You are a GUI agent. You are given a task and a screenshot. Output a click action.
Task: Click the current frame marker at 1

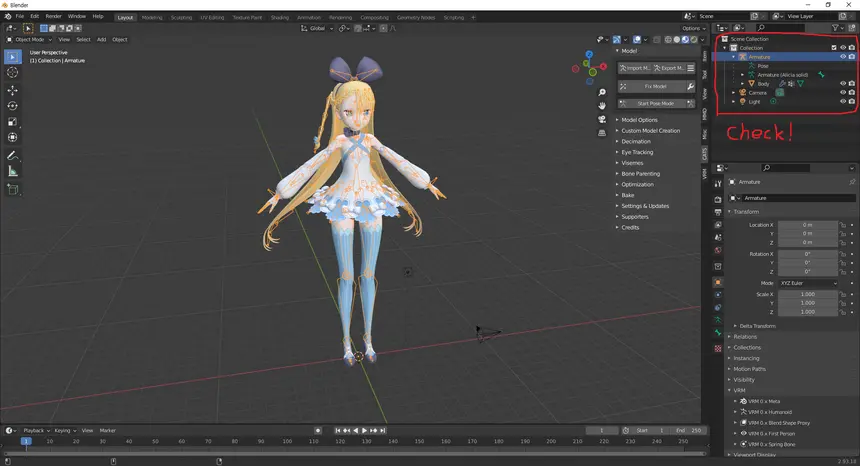click(x=26, y=441)
